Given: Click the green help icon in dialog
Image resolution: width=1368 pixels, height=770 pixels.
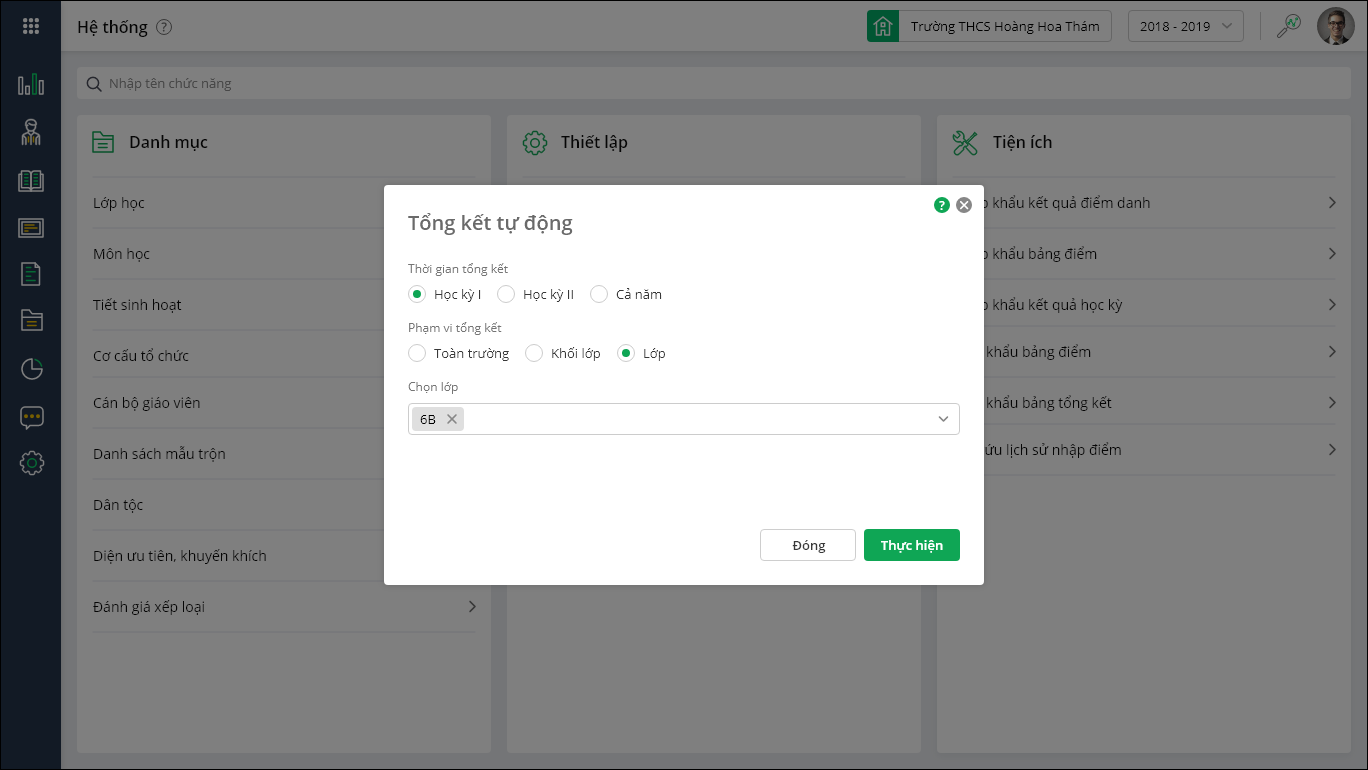Looking at the screenshot, I should [941, 205].
